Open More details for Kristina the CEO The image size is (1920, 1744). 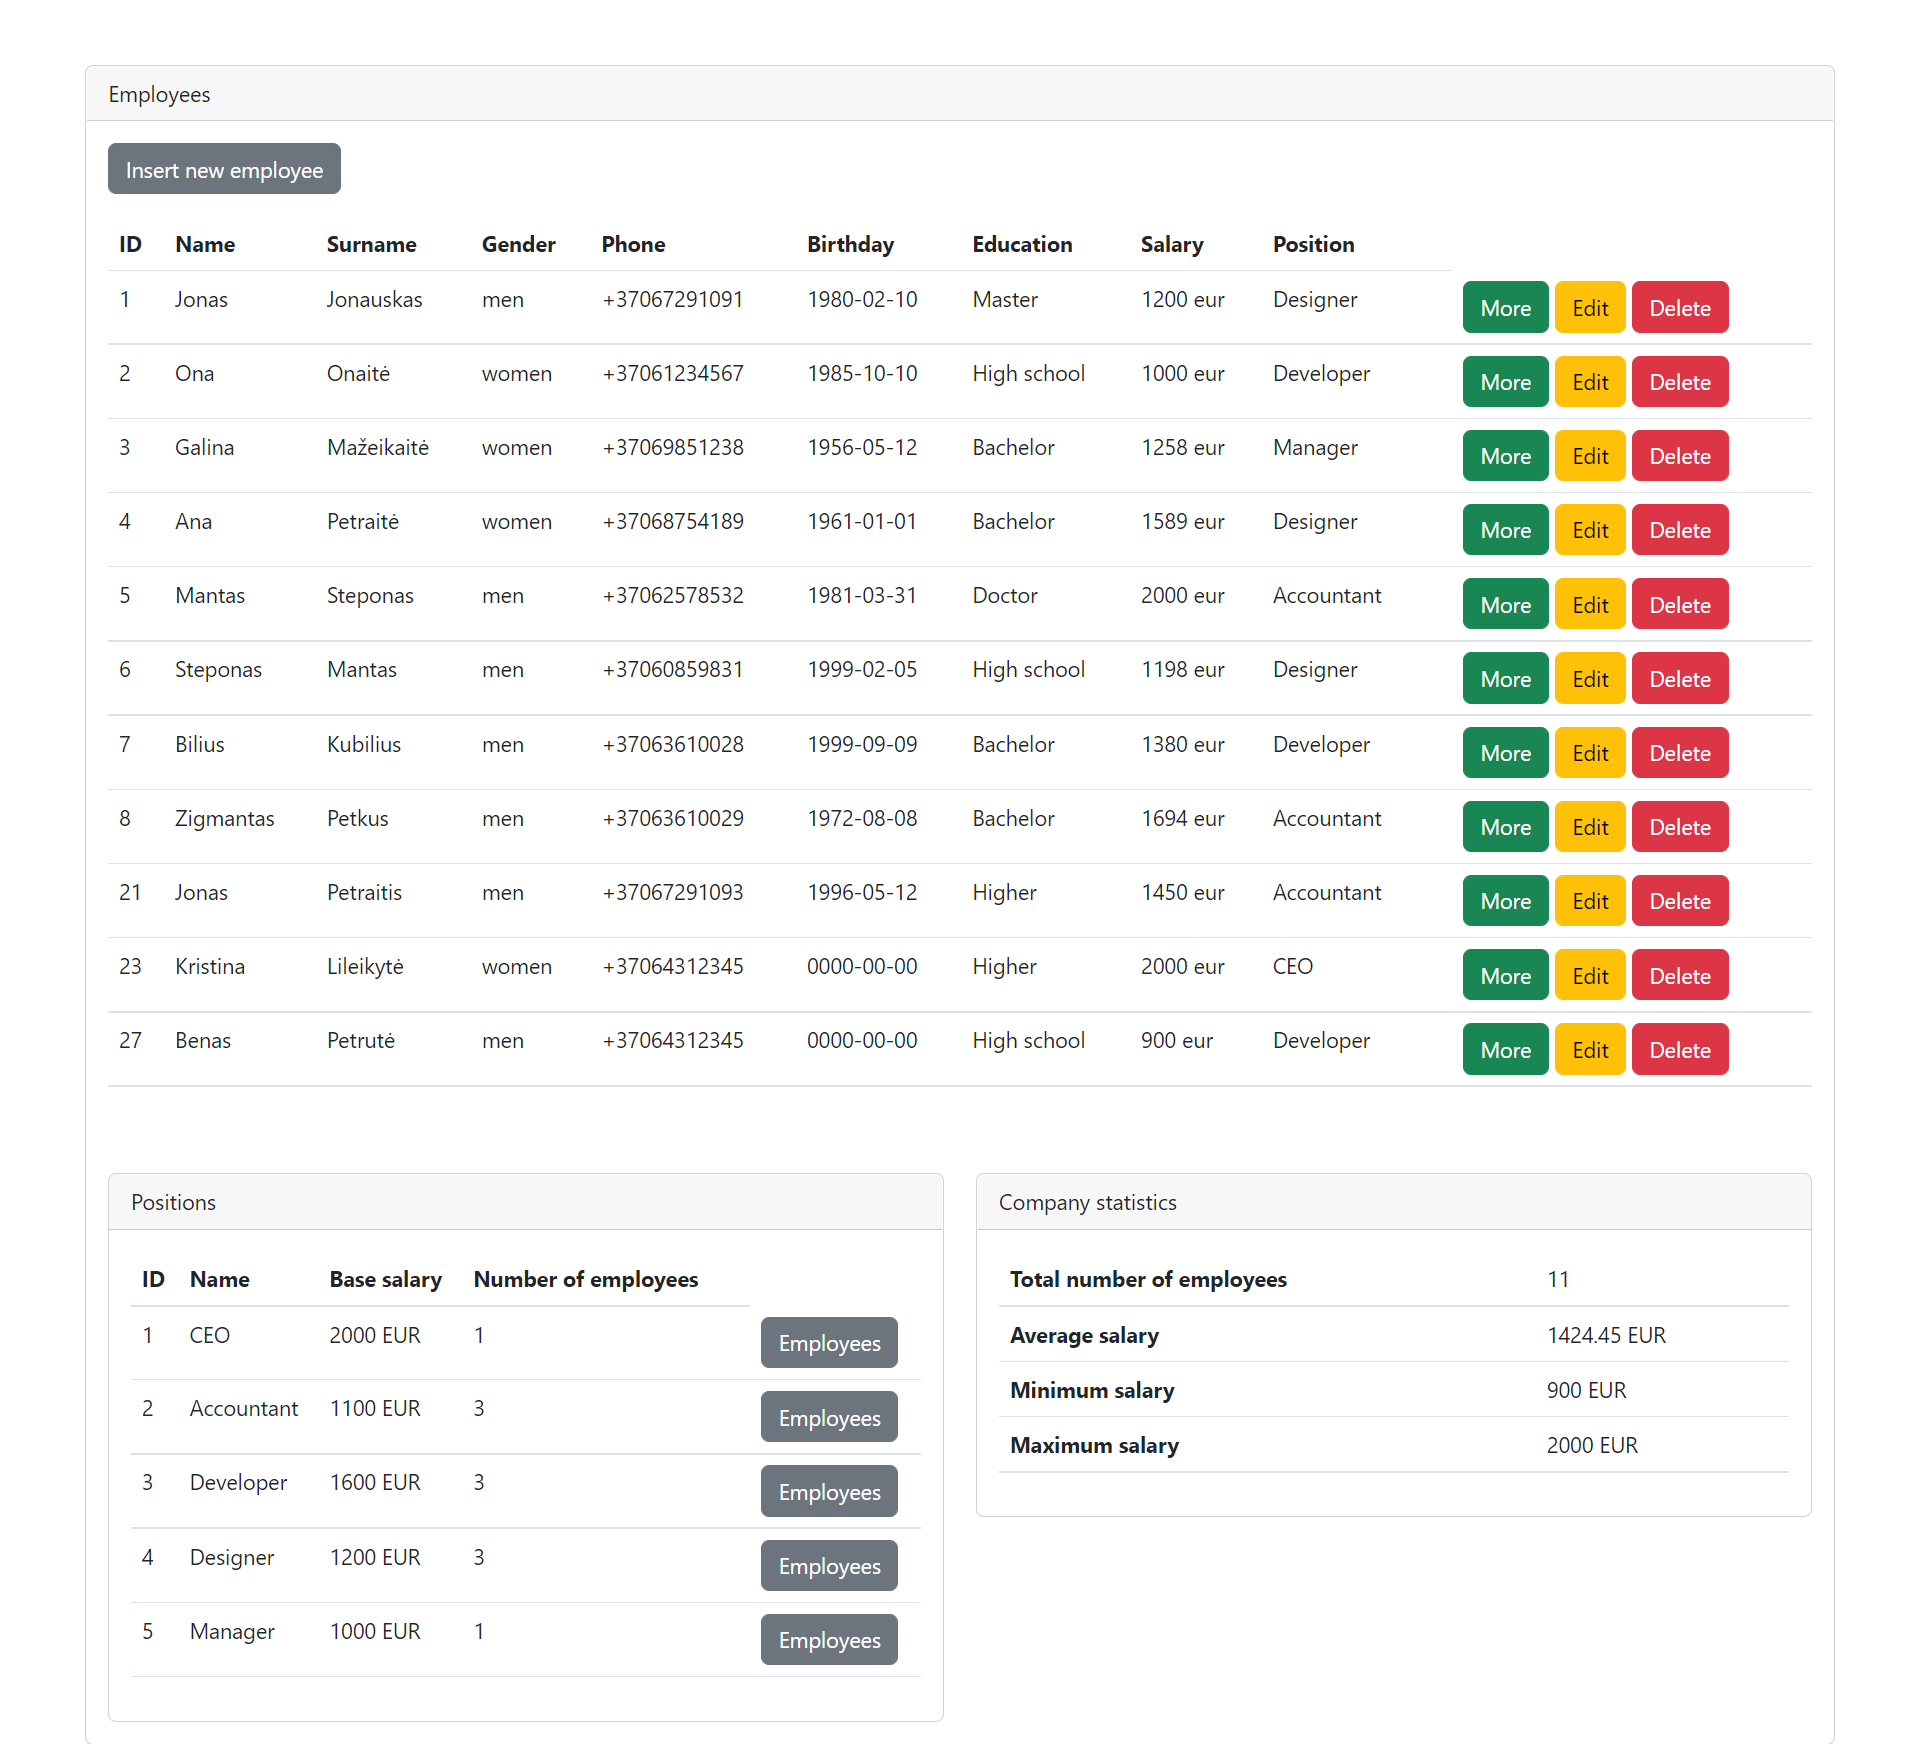coord(1504,974)
